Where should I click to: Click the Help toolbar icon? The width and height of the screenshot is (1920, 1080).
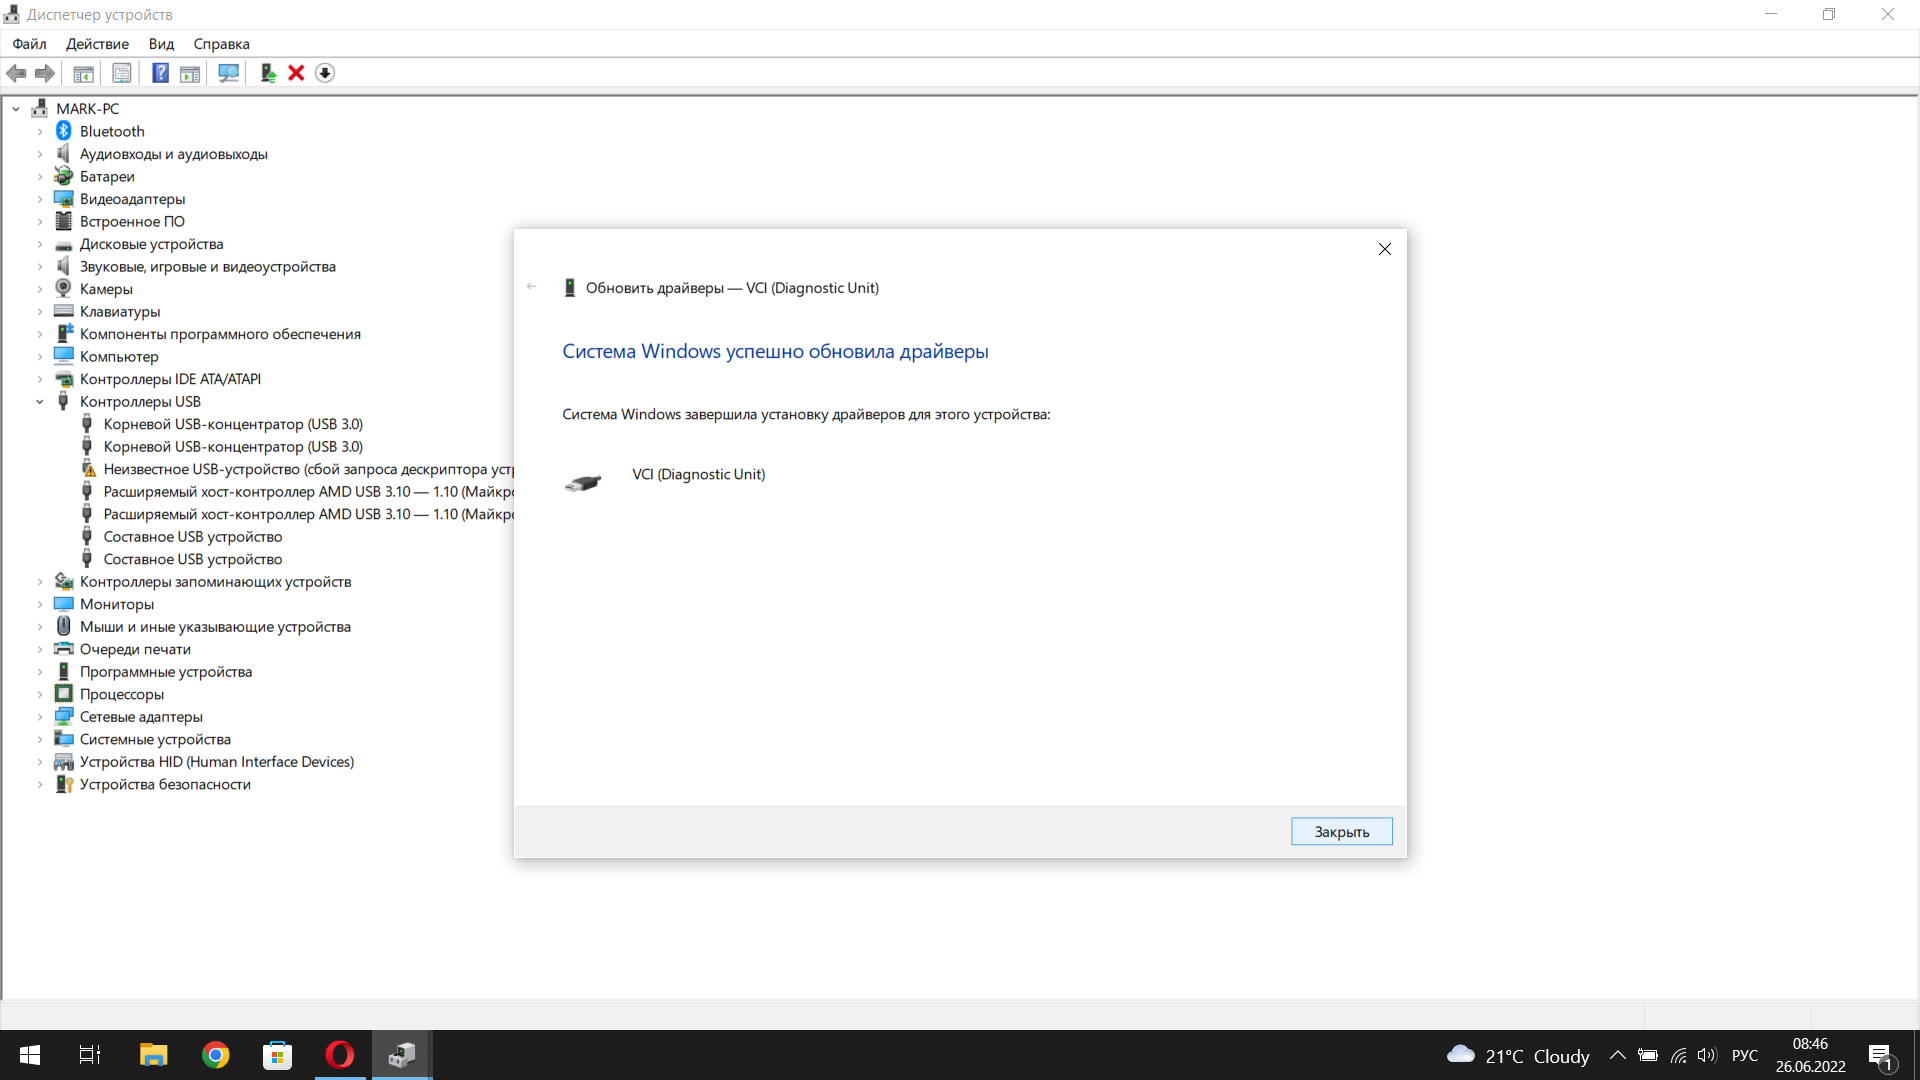point(160,73)
